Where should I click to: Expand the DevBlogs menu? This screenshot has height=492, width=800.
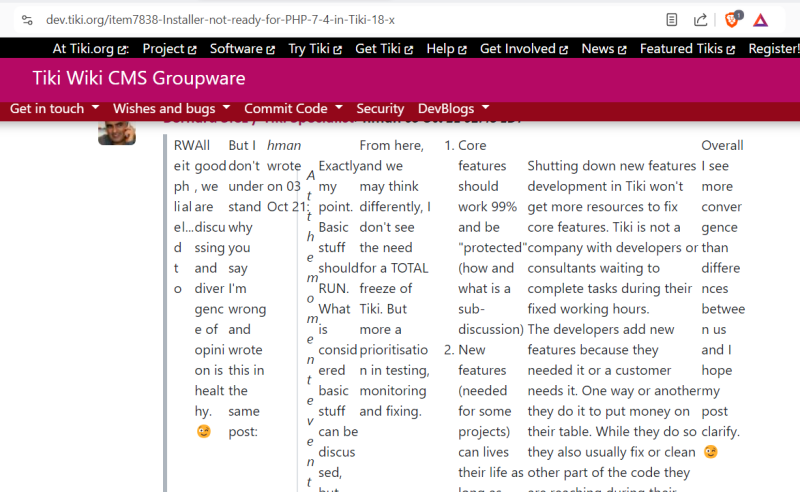tap(454, 109)
